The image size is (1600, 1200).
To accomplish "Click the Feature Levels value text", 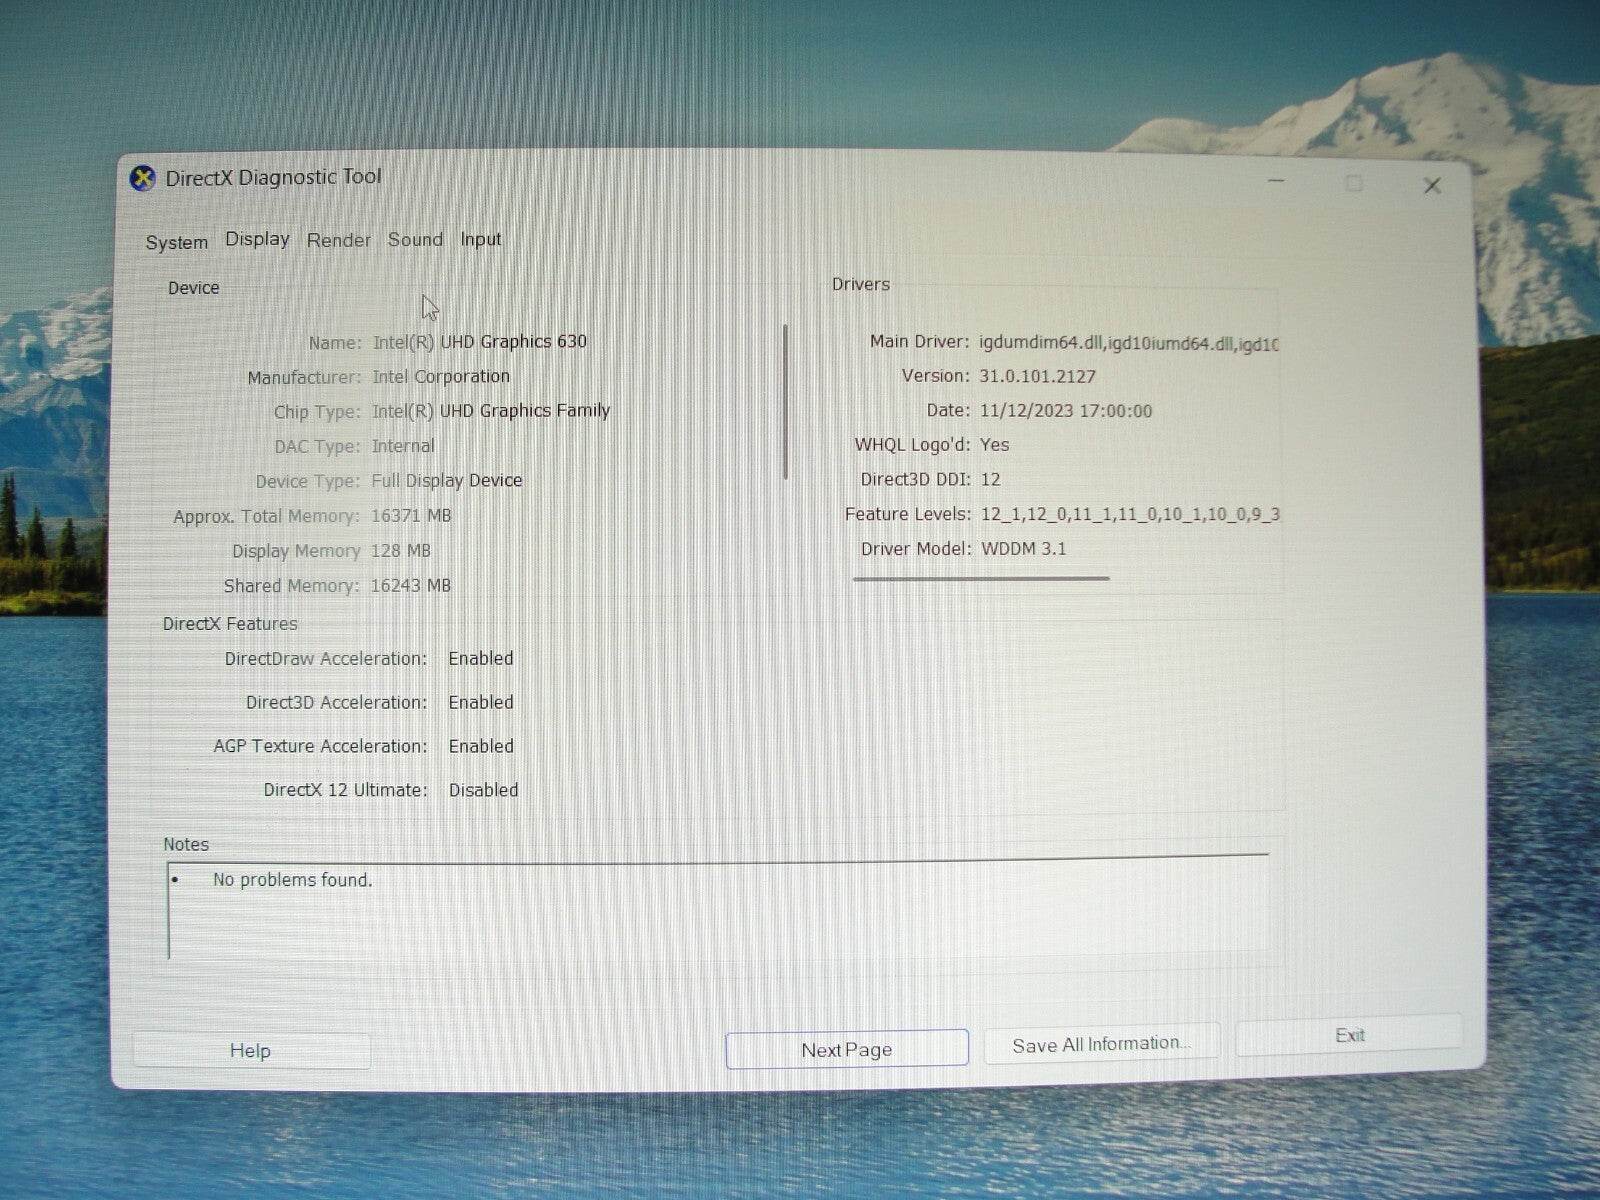I will pos(1129,514).
